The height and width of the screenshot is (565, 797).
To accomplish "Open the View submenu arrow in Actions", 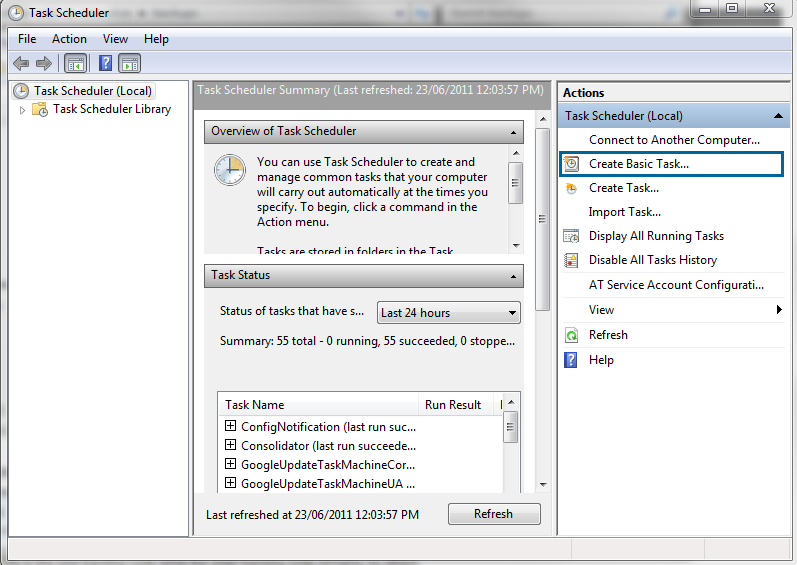I will (779, 309).
